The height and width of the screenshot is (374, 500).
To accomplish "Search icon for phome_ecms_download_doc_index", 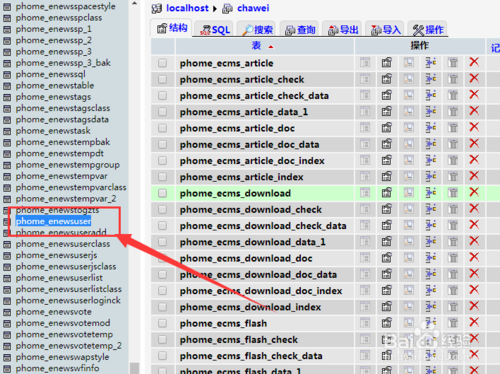I will (x=409, y=290).
